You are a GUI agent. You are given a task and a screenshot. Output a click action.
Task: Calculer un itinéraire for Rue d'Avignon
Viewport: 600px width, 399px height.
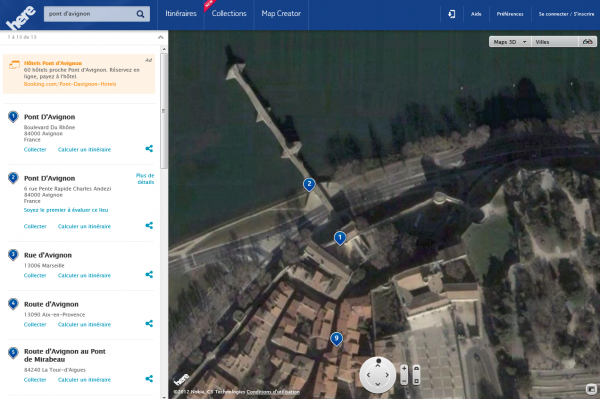(x=84, y=275)
